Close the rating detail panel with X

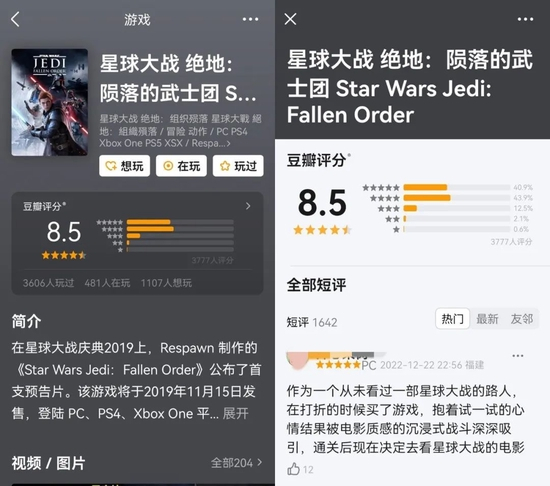(x=290, y=19)
